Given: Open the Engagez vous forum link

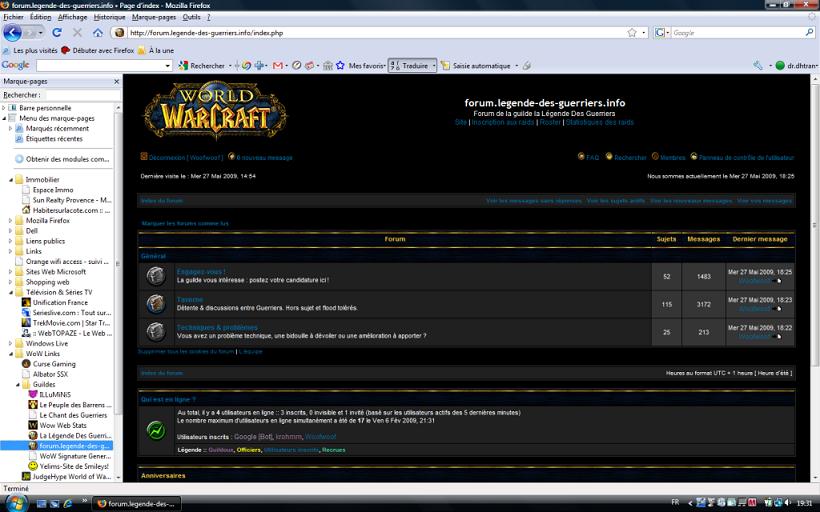Looking at the screenshot, I should click(x=201, y=271).
